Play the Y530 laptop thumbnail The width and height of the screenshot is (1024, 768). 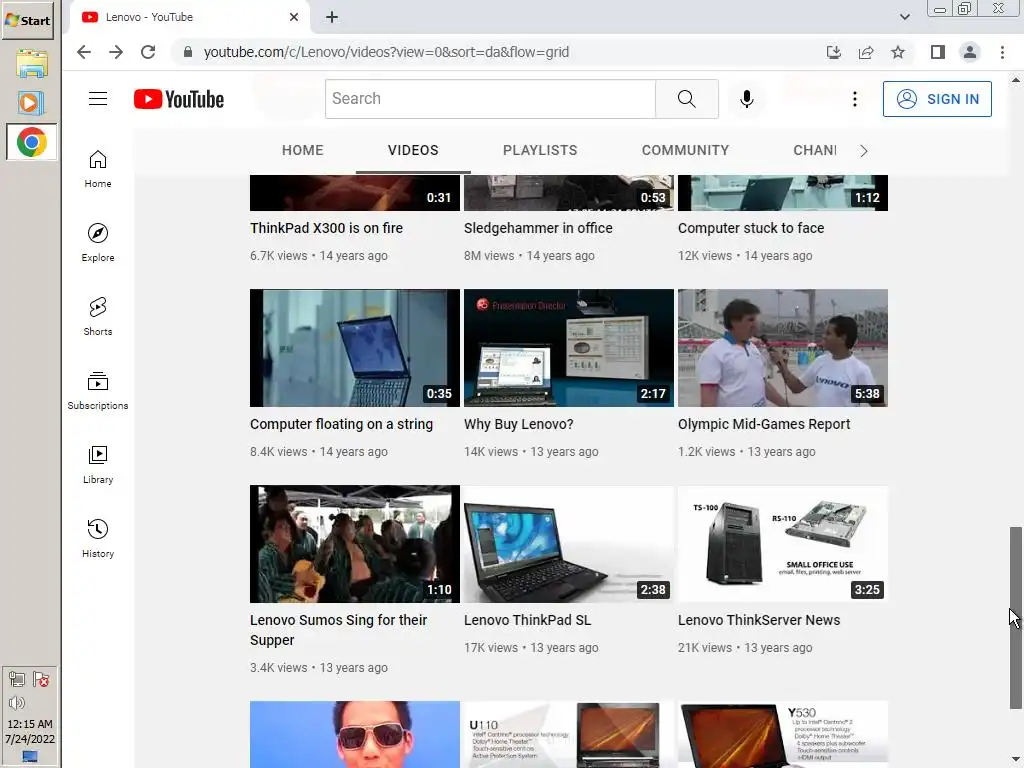pyautogui.click(x=783, y=735)
